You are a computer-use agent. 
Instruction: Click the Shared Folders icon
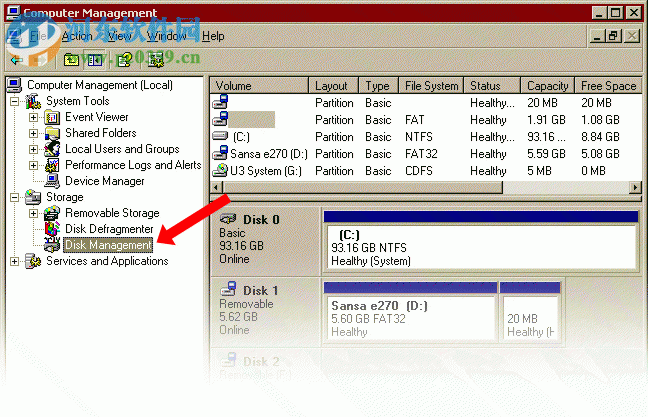[x=52, y=133]
